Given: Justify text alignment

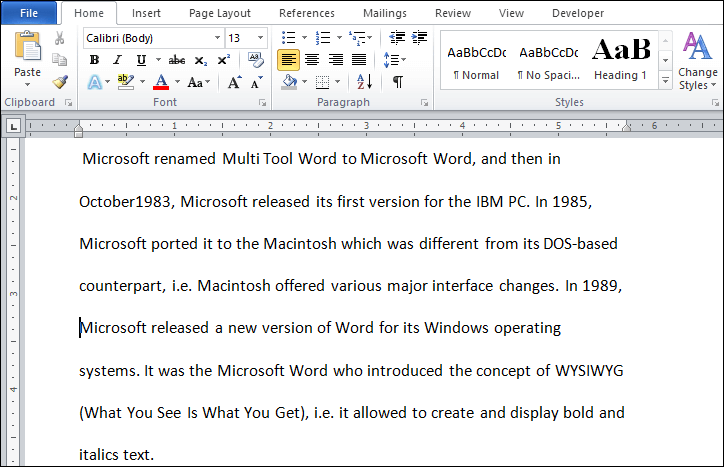Looking at the screenshot, I should pos(359,60).
